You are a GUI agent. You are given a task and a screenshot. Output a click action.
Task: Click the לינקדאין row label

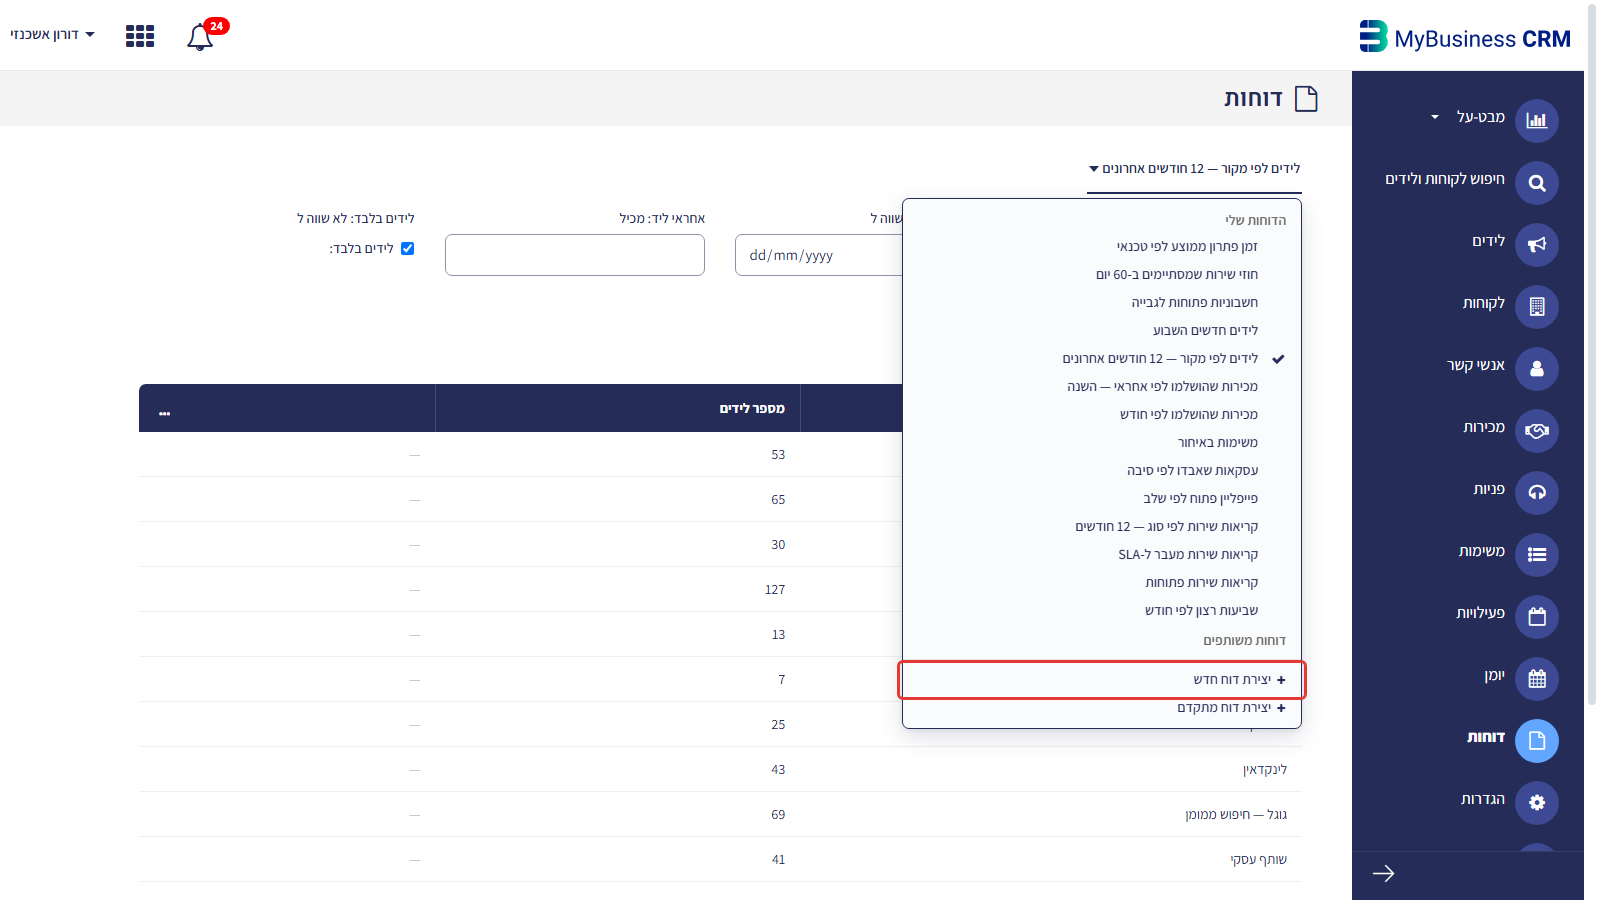pos(1265,769)
